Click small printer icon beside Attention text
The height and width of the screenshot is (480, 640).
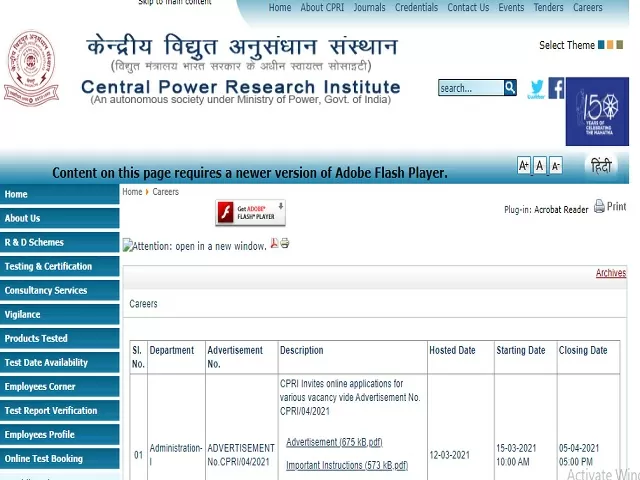coord(284,243)
